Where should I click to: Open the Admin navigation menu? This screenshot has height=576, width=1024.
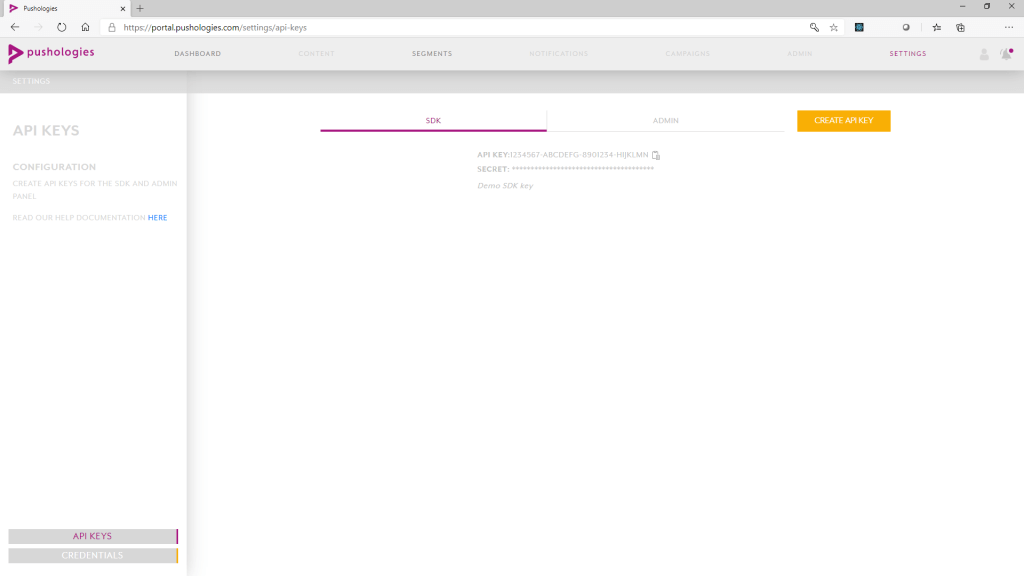[799, 54]
